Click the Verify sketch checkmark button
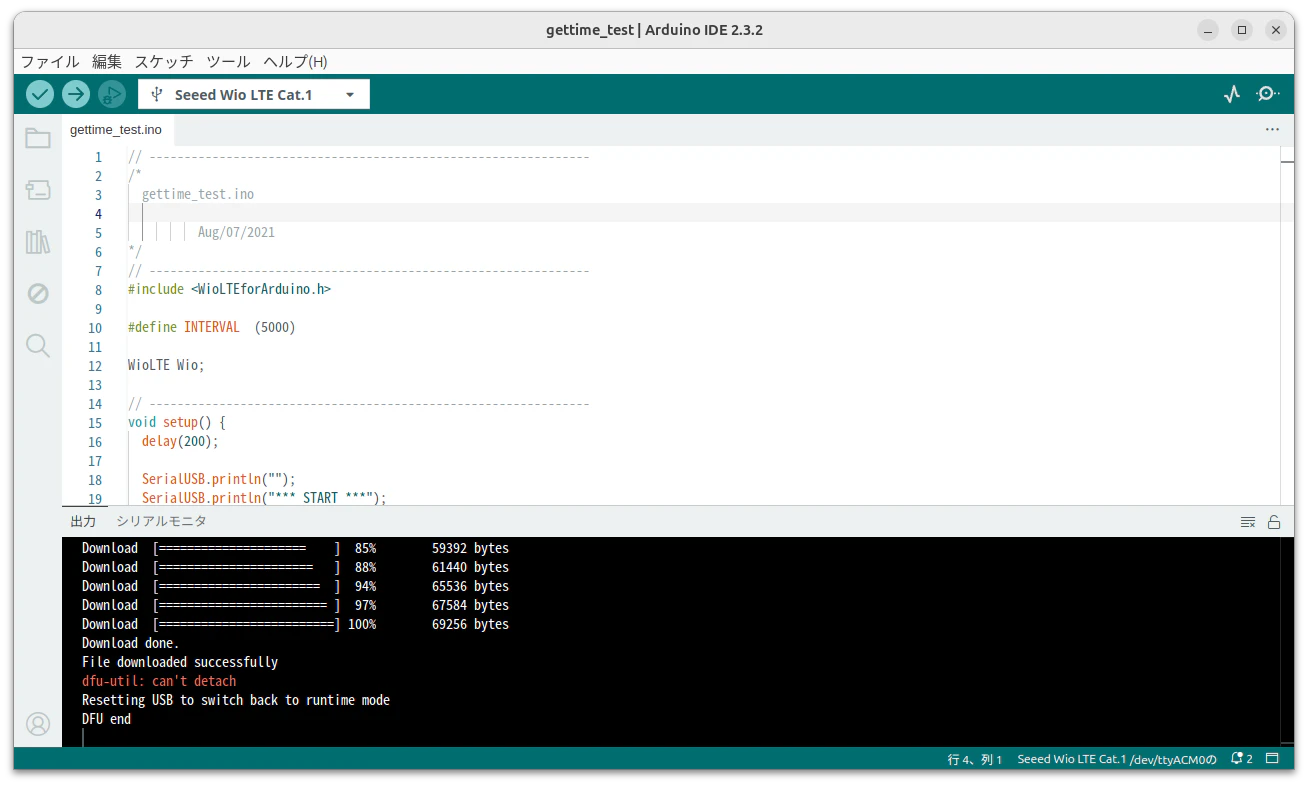This screenshot has height=786, width=1308. coord(40,94)
